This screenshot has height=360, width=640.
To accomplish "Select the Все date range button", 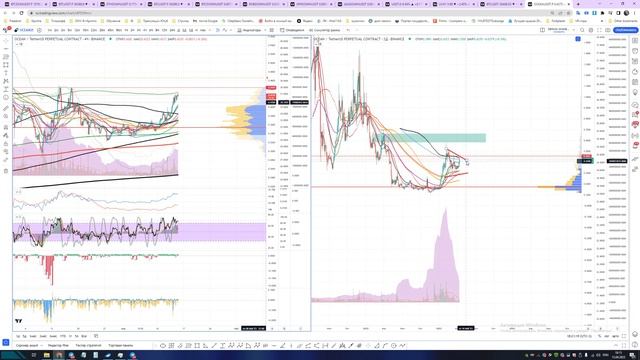I will [x=84, y=336].
